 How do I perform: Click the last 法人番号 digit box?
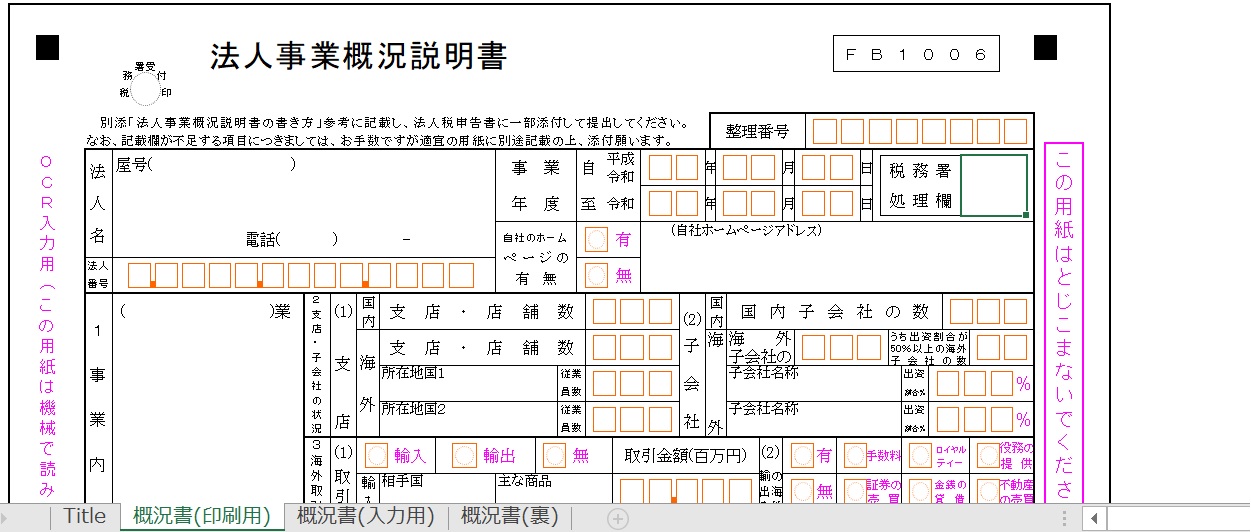tap(461, 275)
